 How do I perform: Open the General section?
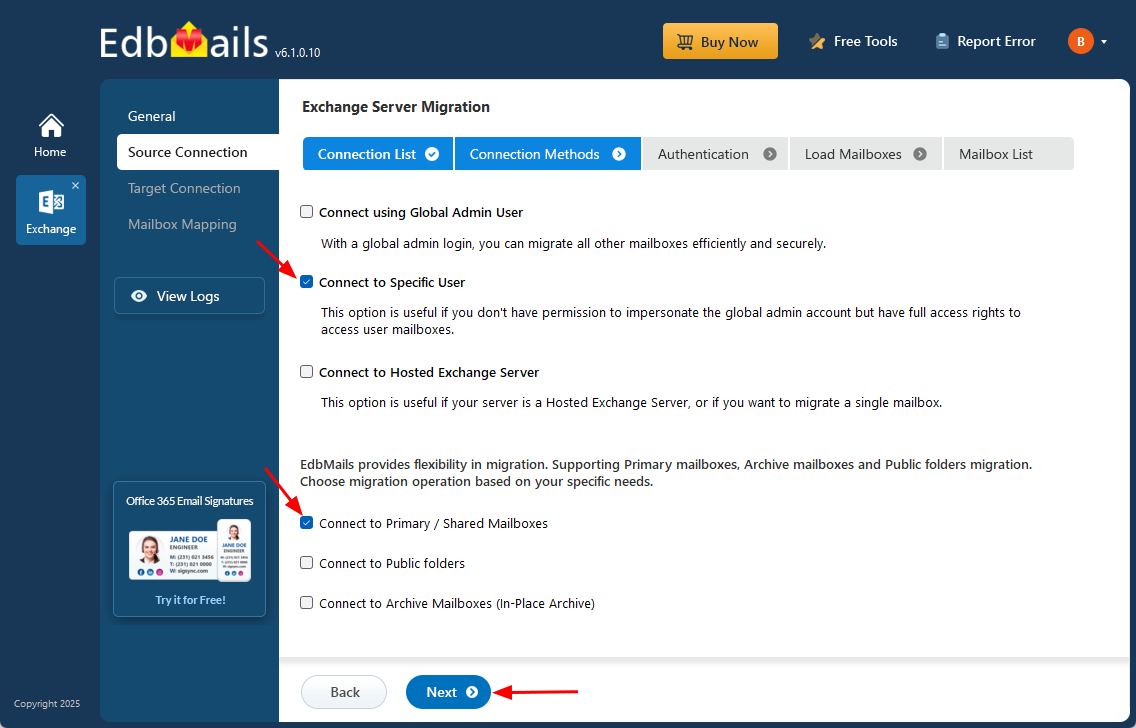coord(151,116)
